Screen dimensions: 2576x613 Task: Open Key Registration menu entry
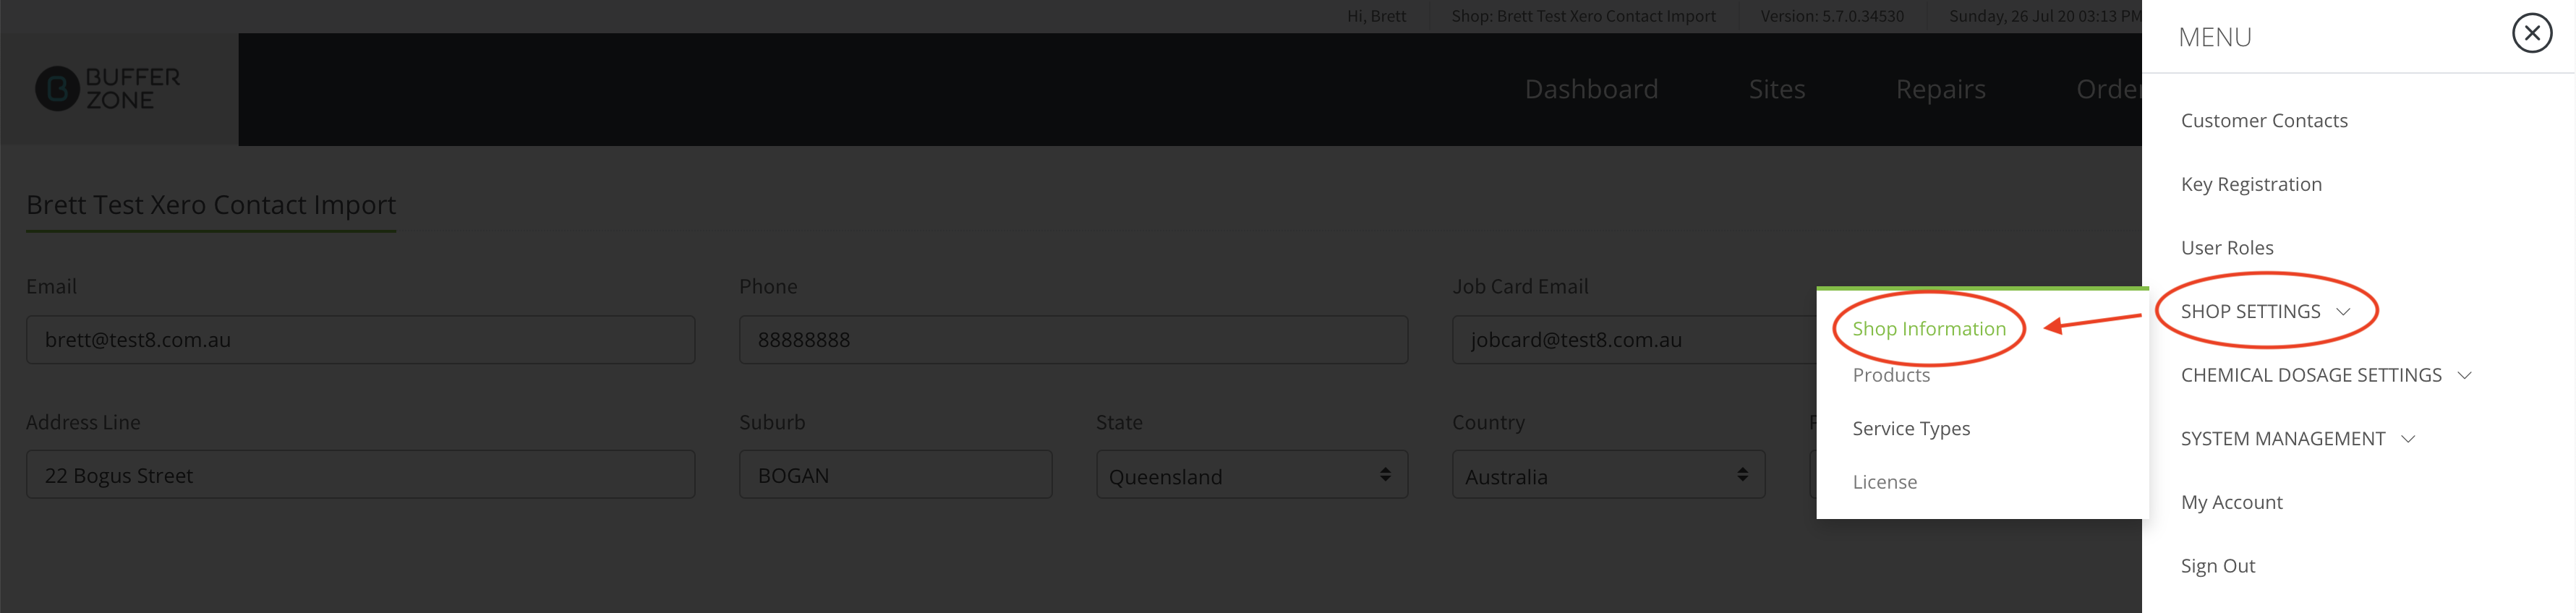[x=2250, y=184]
